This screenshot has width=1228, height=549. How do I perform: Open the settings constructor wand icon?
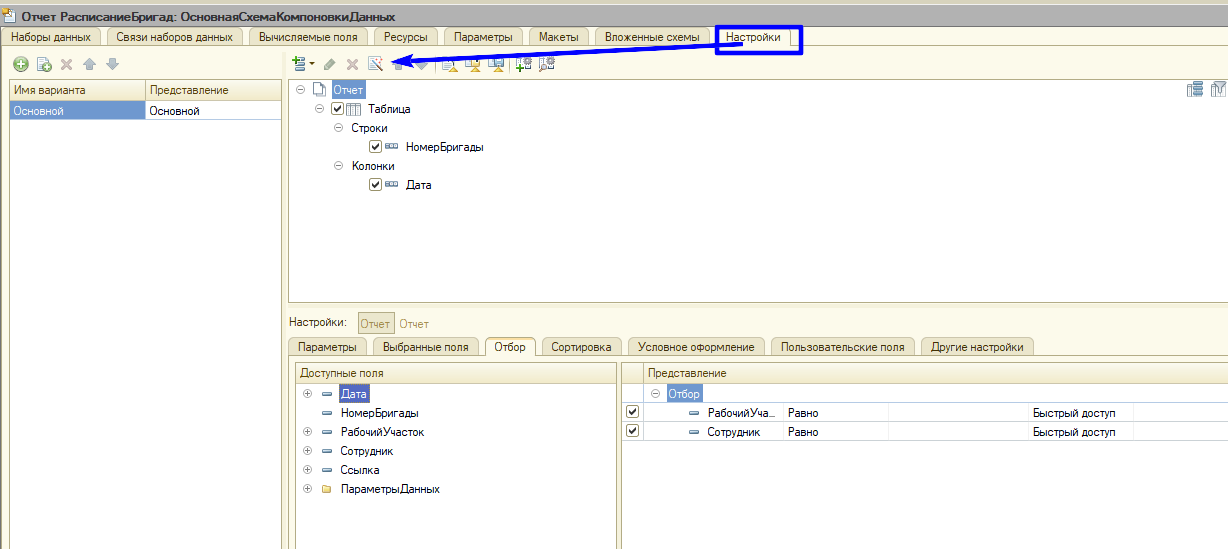pyautogui.click(x=376, y=64)
